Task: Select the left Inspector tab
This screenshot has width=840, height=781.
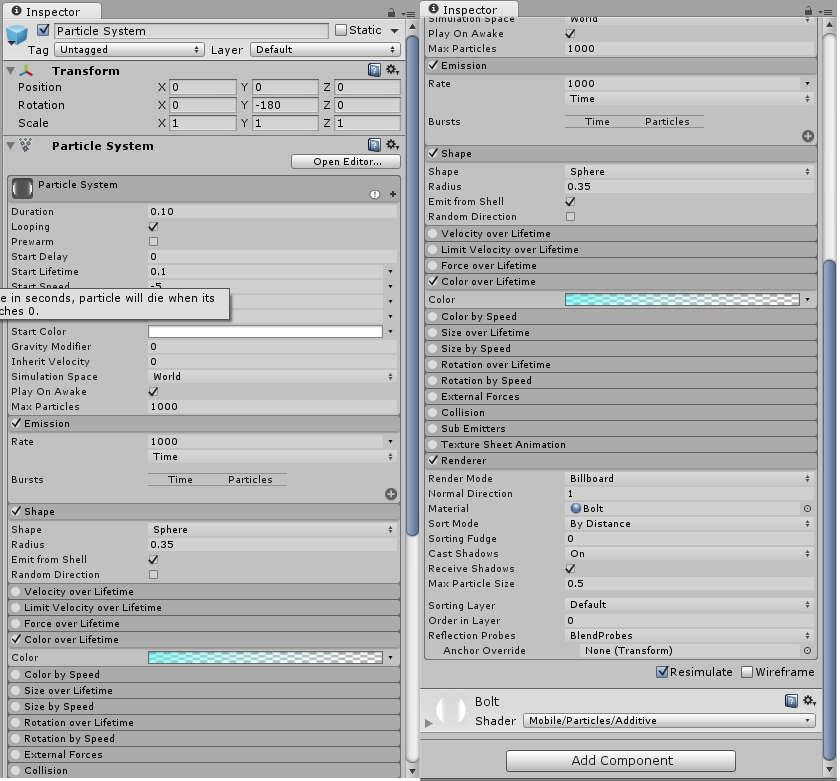Action: (52, 11)
